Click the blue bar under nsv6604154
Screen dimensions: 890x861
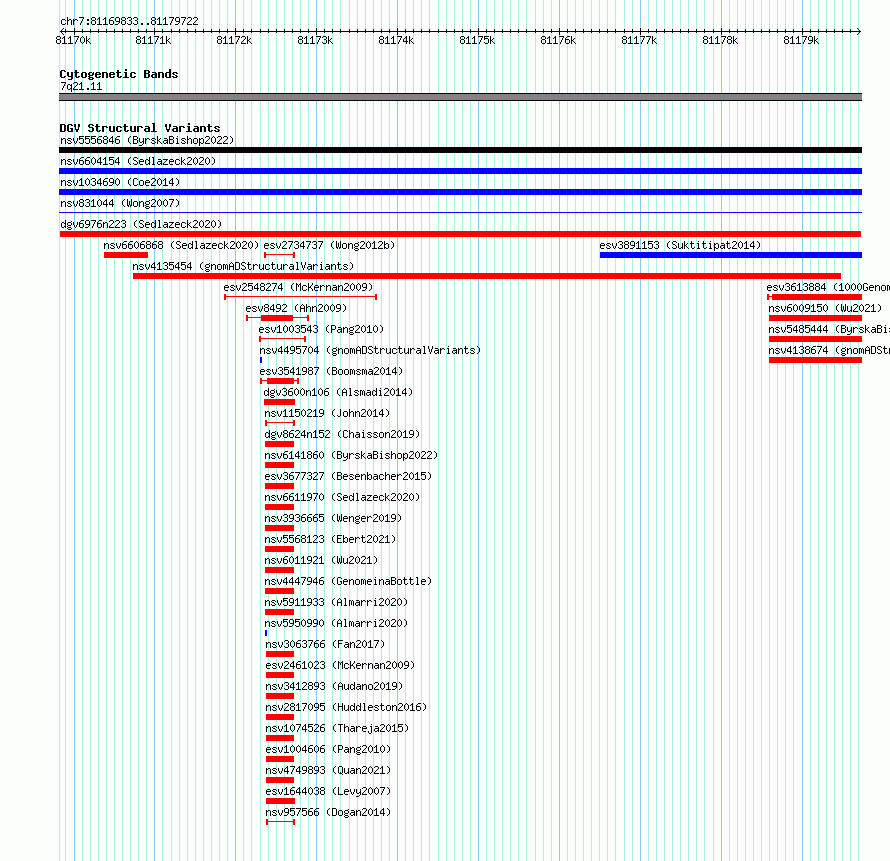460,171
